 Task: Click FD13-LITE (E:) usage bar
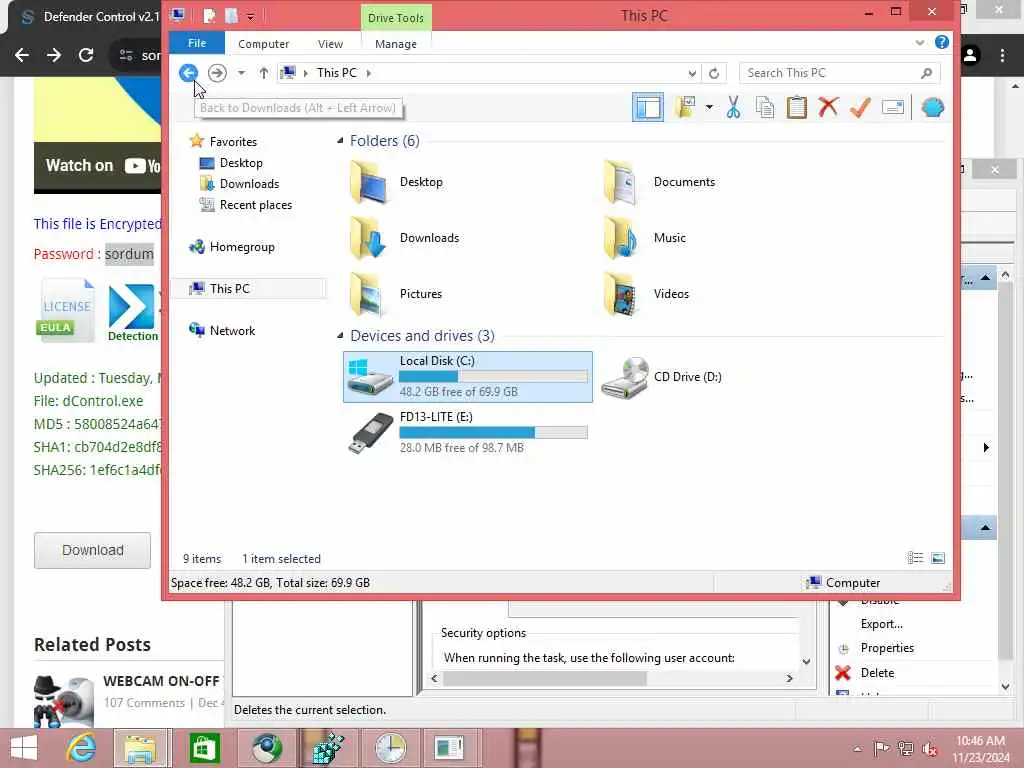[x=493, y=432]
